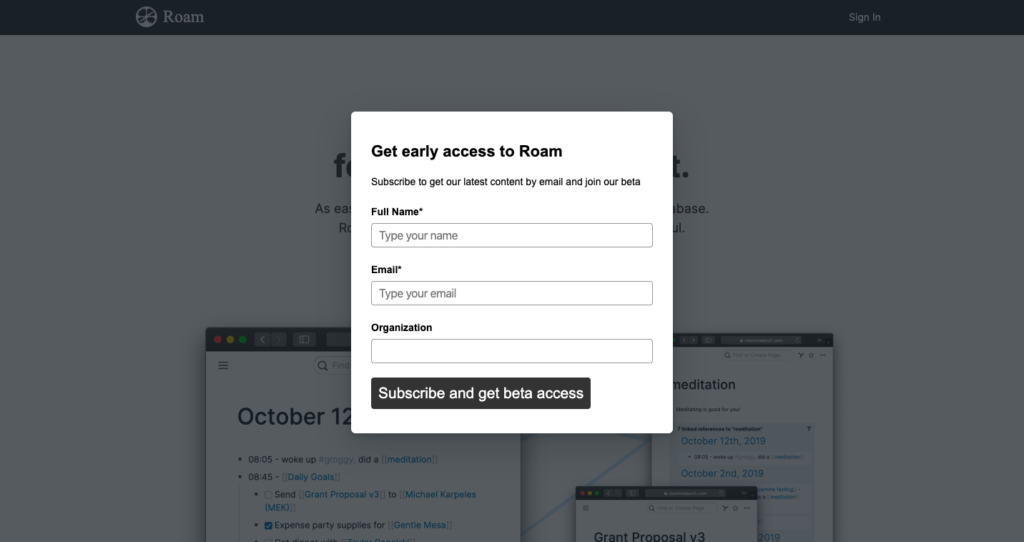Click the Roam logo icon in header

pos(146,17)
